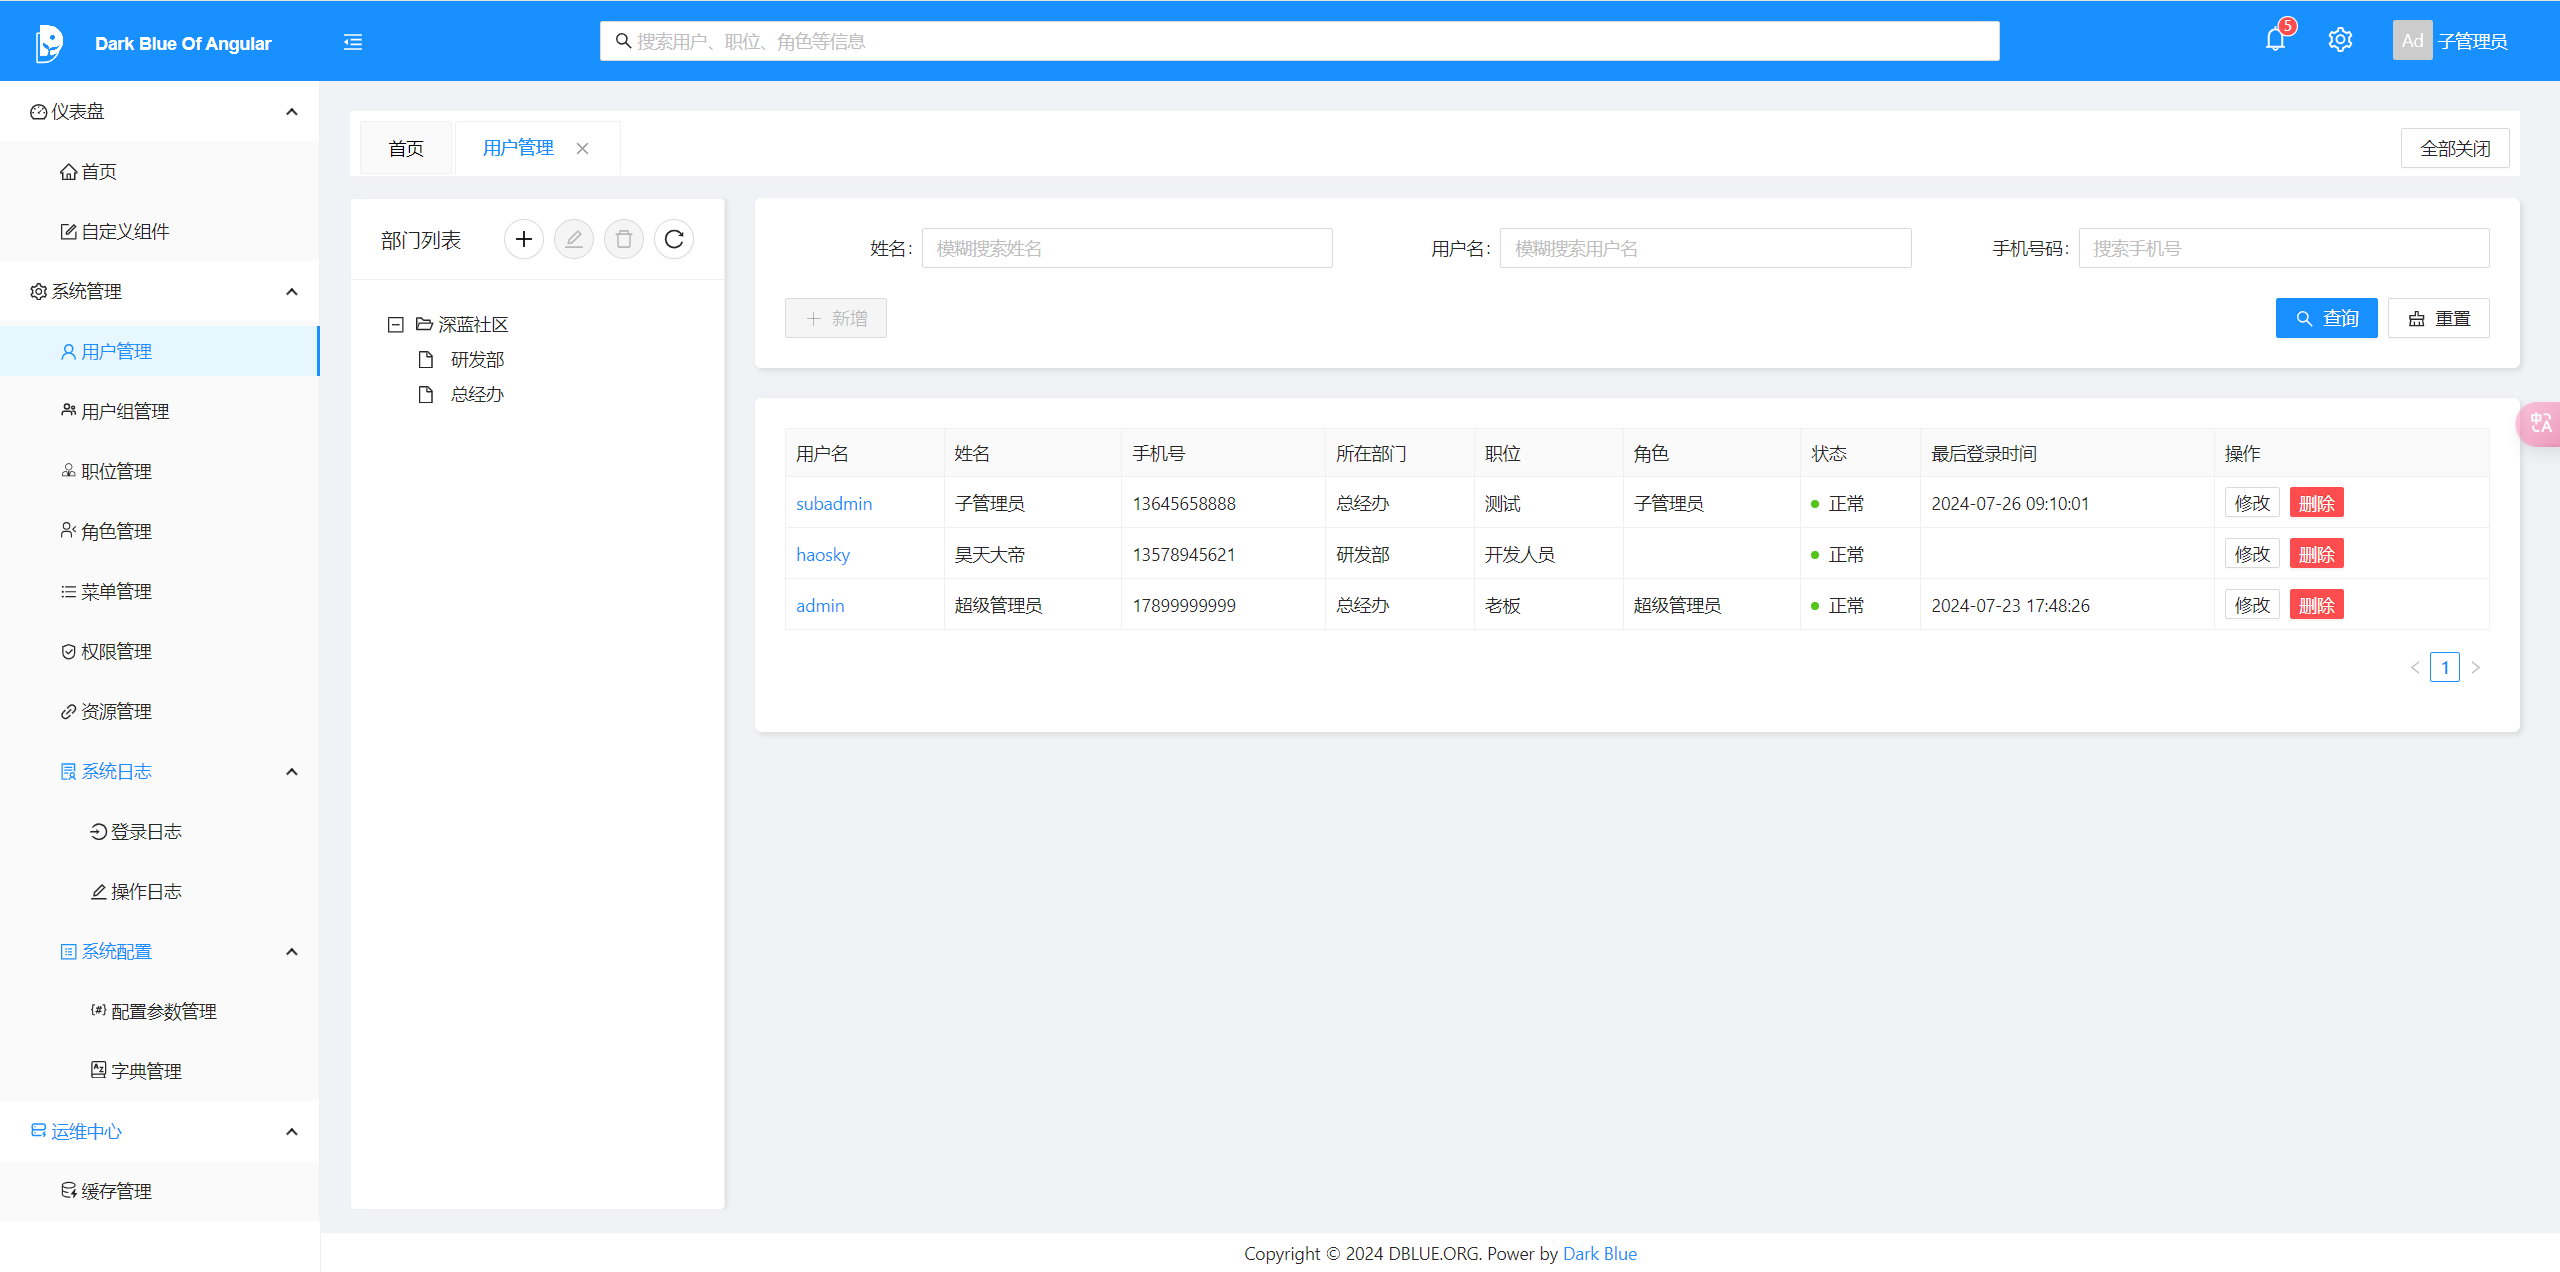Image resolution: width=2560 pixels, height=1272 pixels.
Task: Collapse the 深蓝社区 tree node
Action: (x=396, y=324)
